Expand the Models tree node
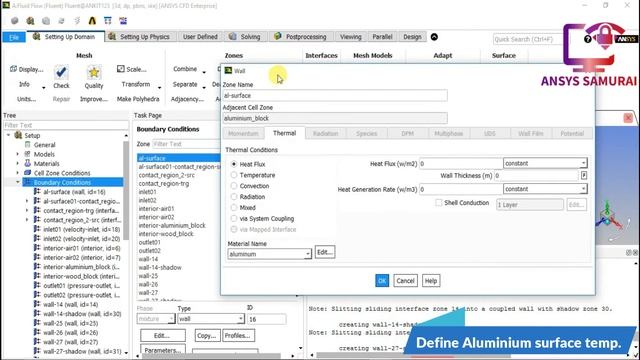The image size is (640, 360). pos(18,154)
